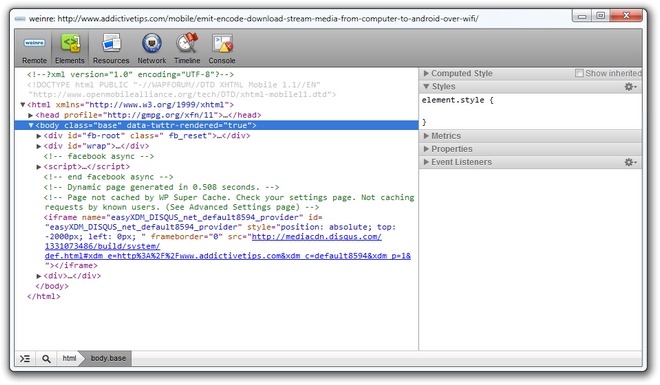Close the weinre window
Viewport: 660px width, 385px height.
(x=626, y=16)
